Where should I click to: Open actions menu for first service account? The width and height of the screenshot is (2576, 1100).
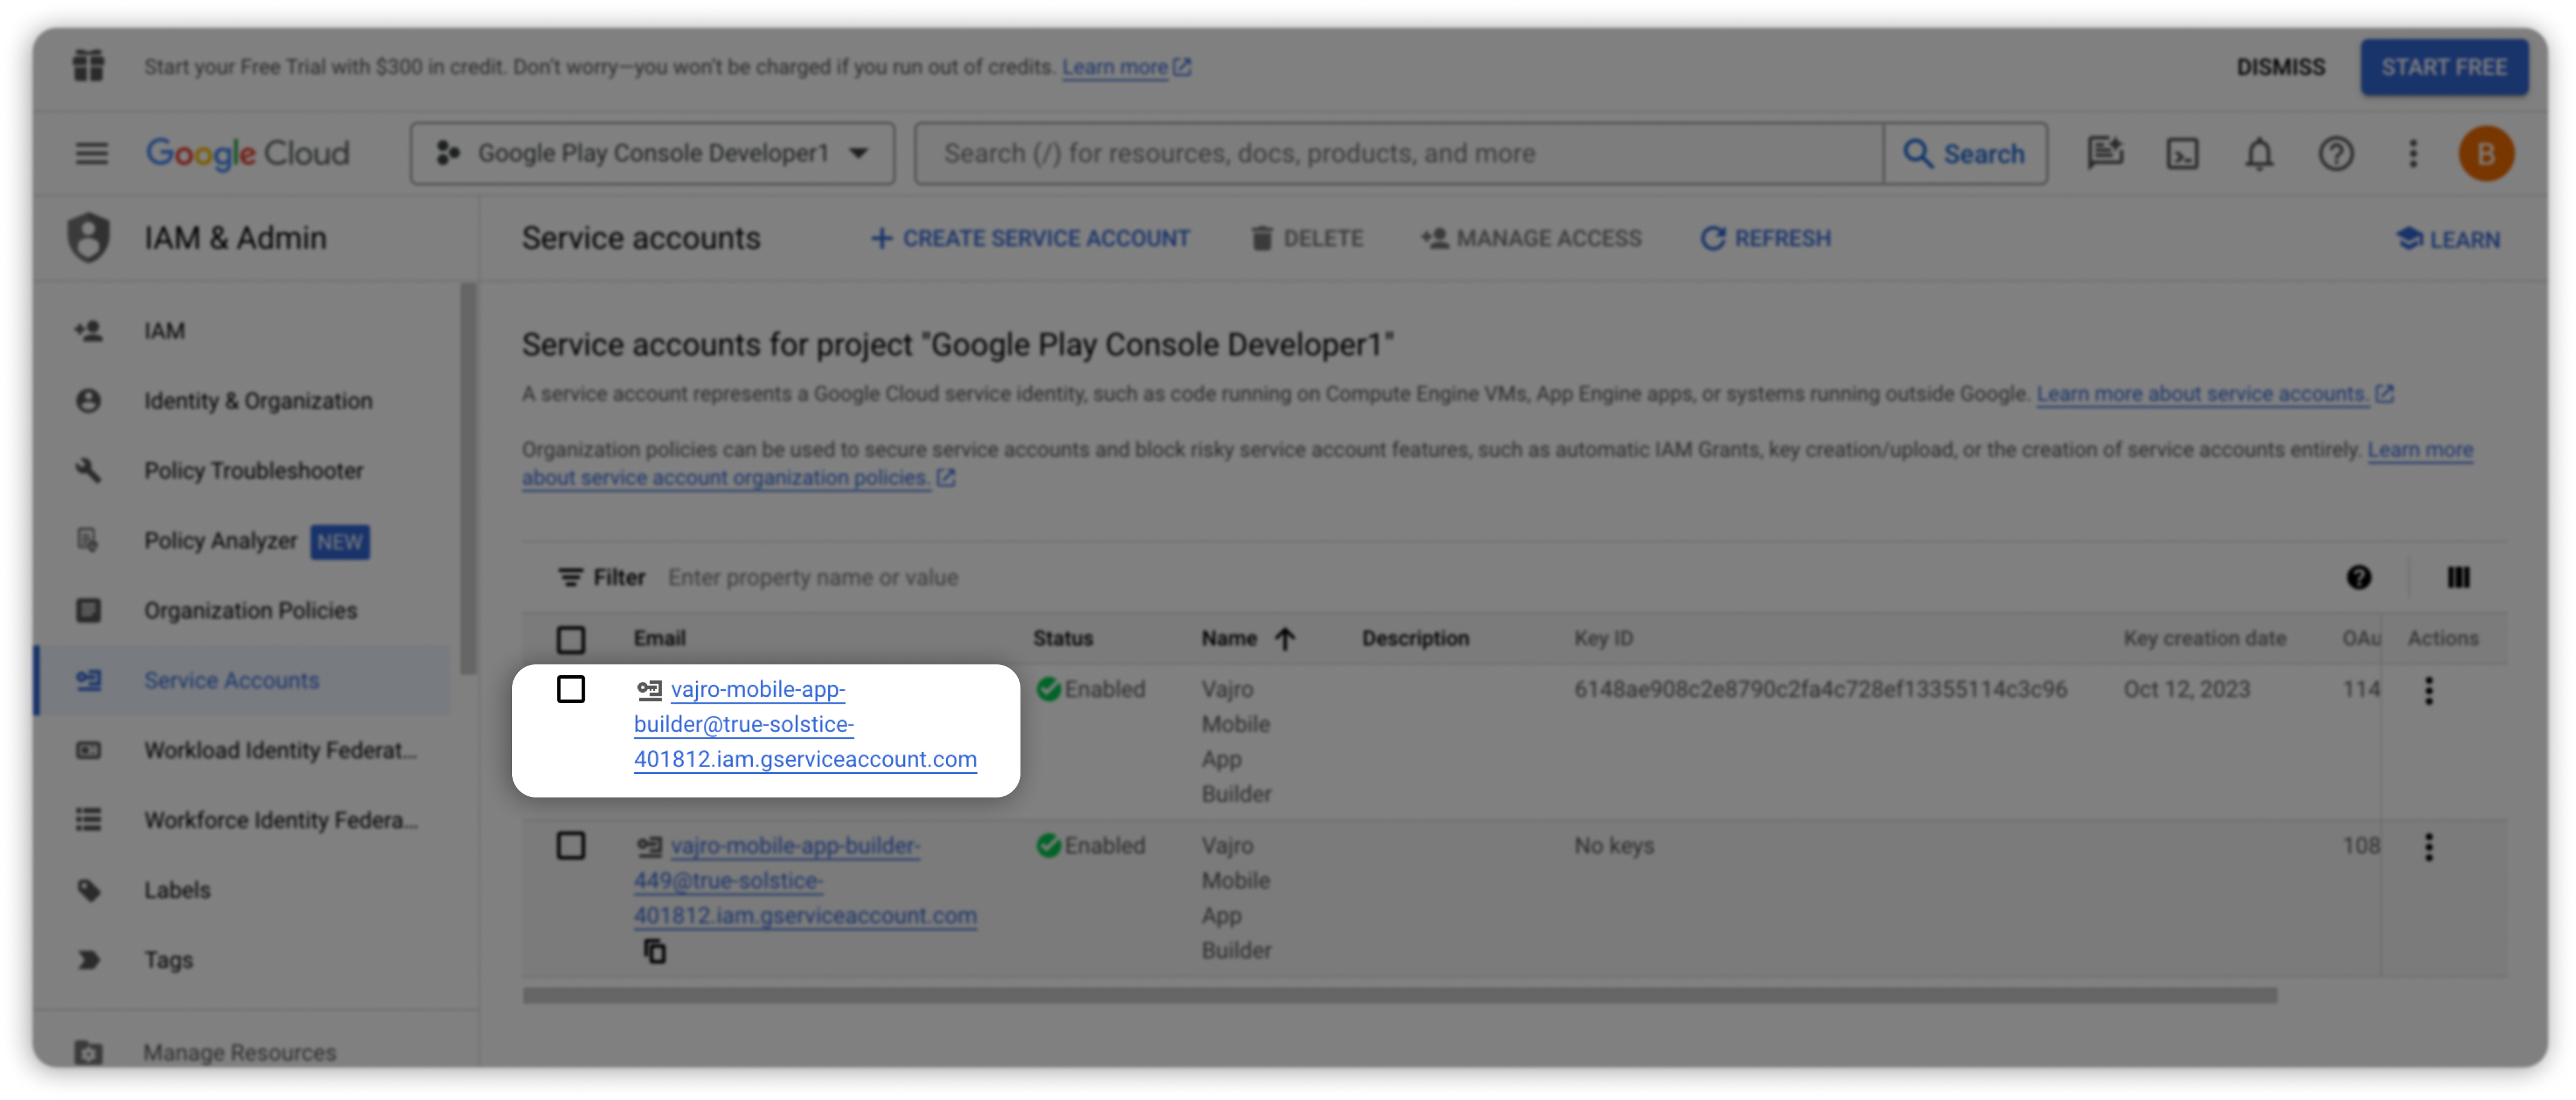[2429, 690]
